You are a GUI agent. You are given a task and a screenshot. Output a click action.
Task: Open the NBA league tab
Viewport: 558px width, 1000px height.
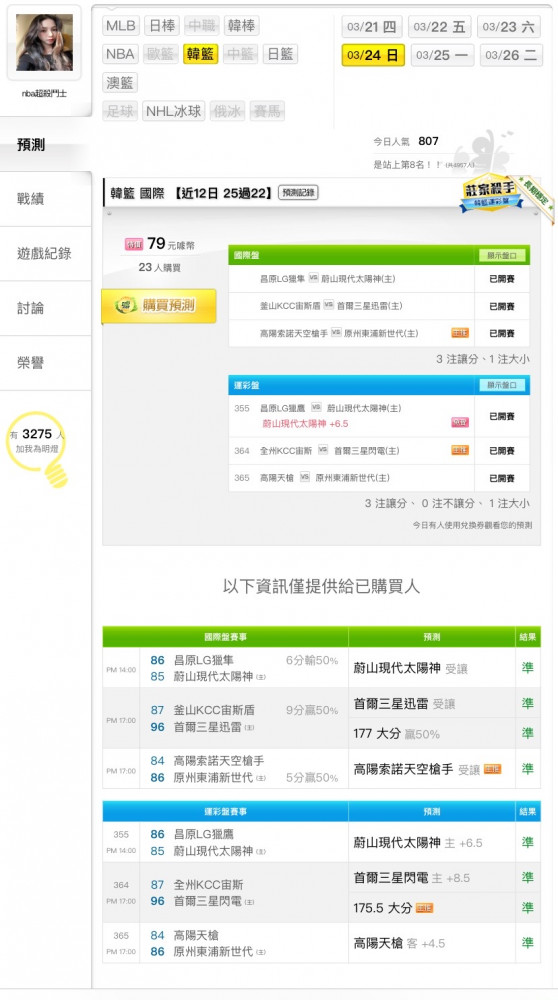(x=120, y=54)
